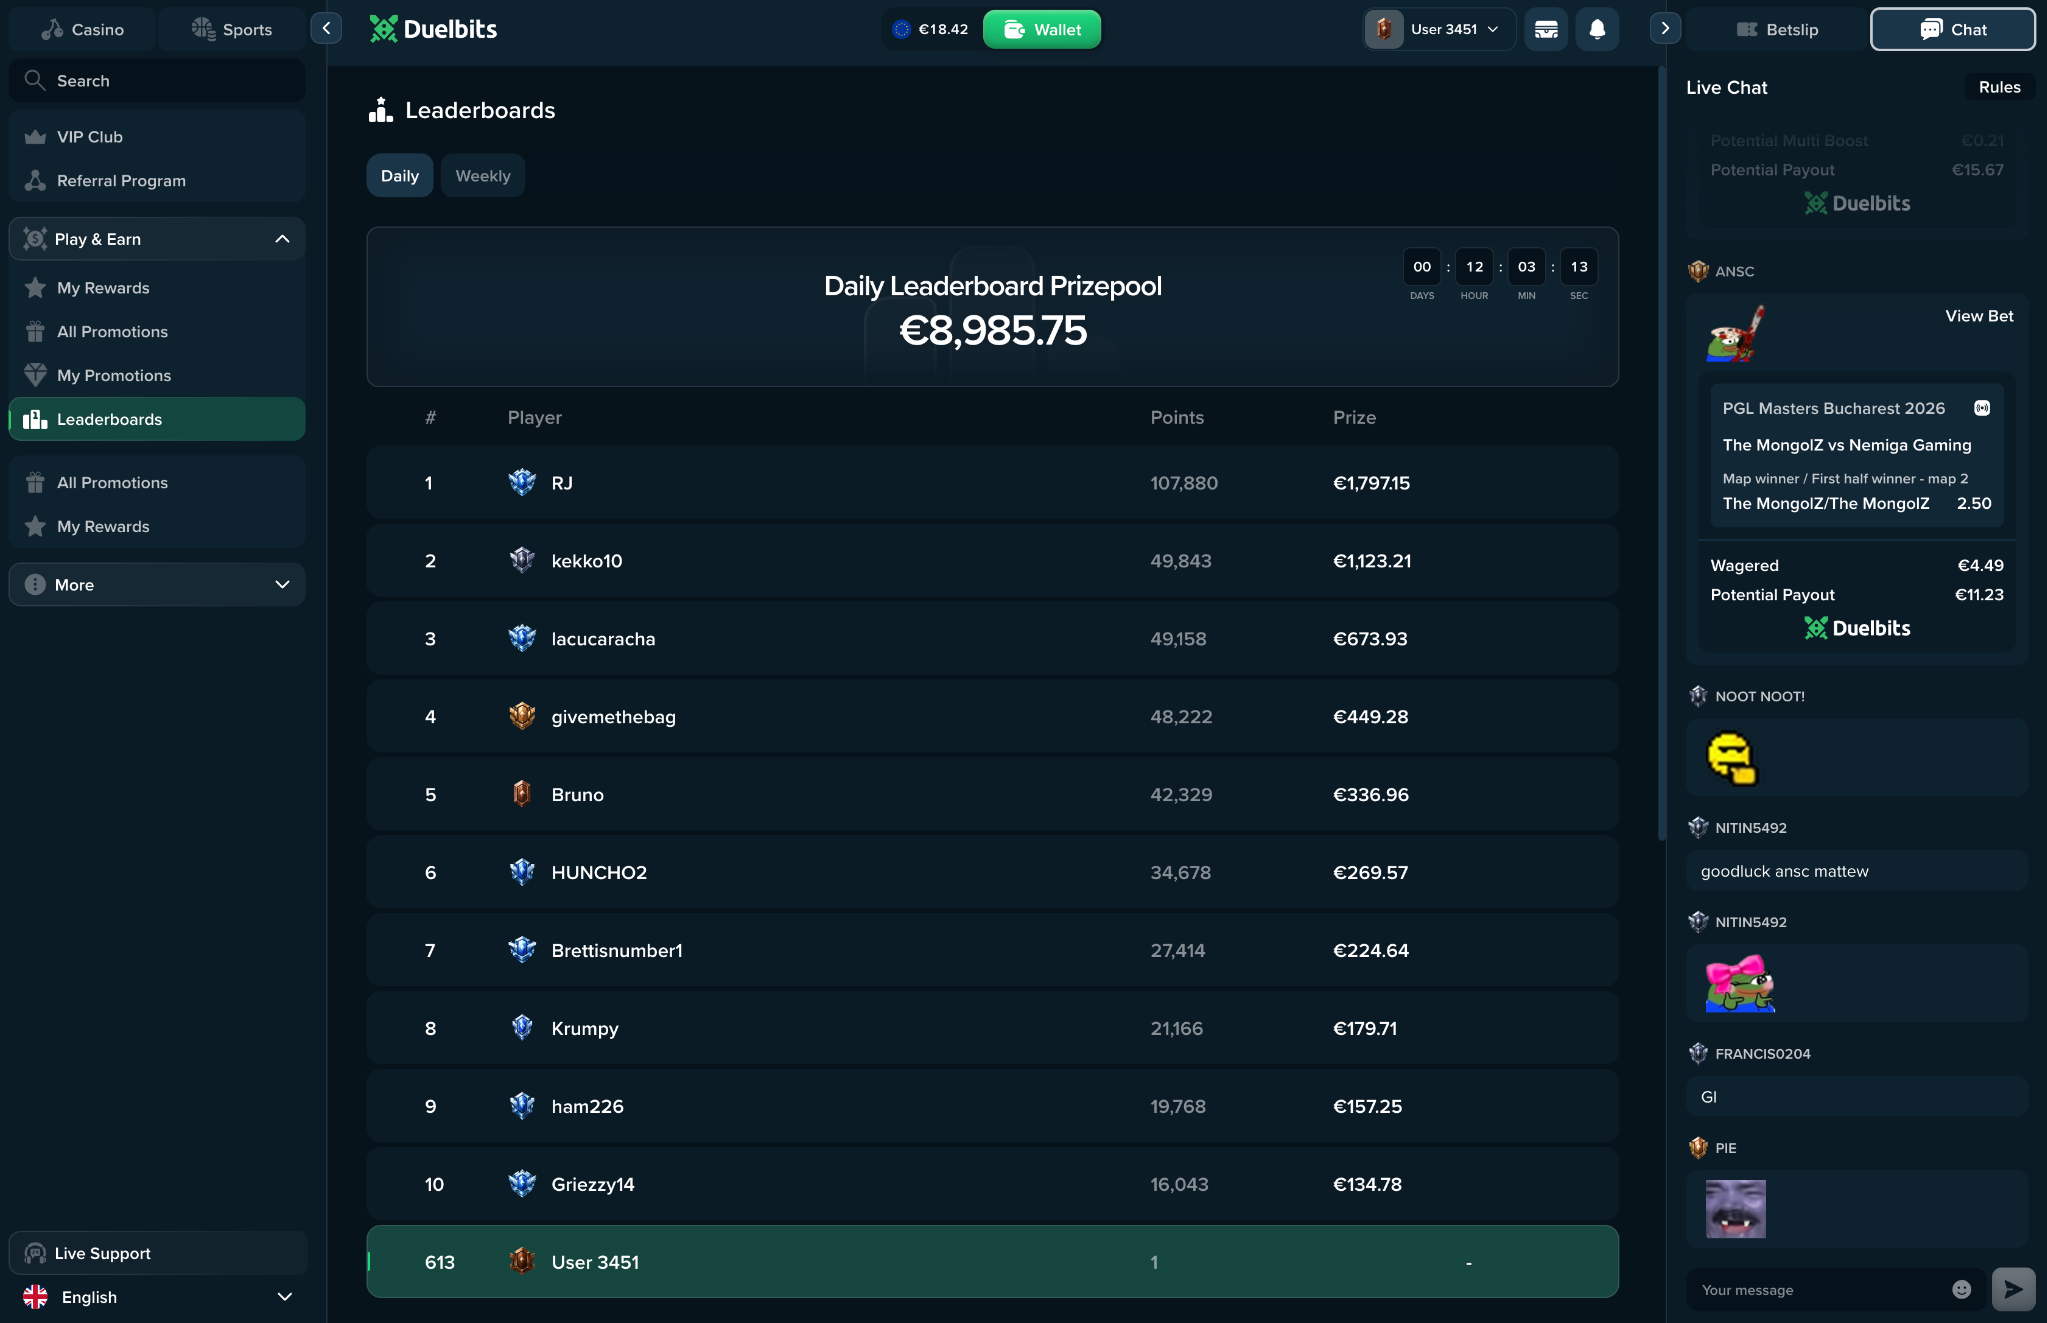This screenshot has width=2047, height=1323.
Task: Collapse the Play & Earn section
Action: pyautogui.click(x=157, y=239)
